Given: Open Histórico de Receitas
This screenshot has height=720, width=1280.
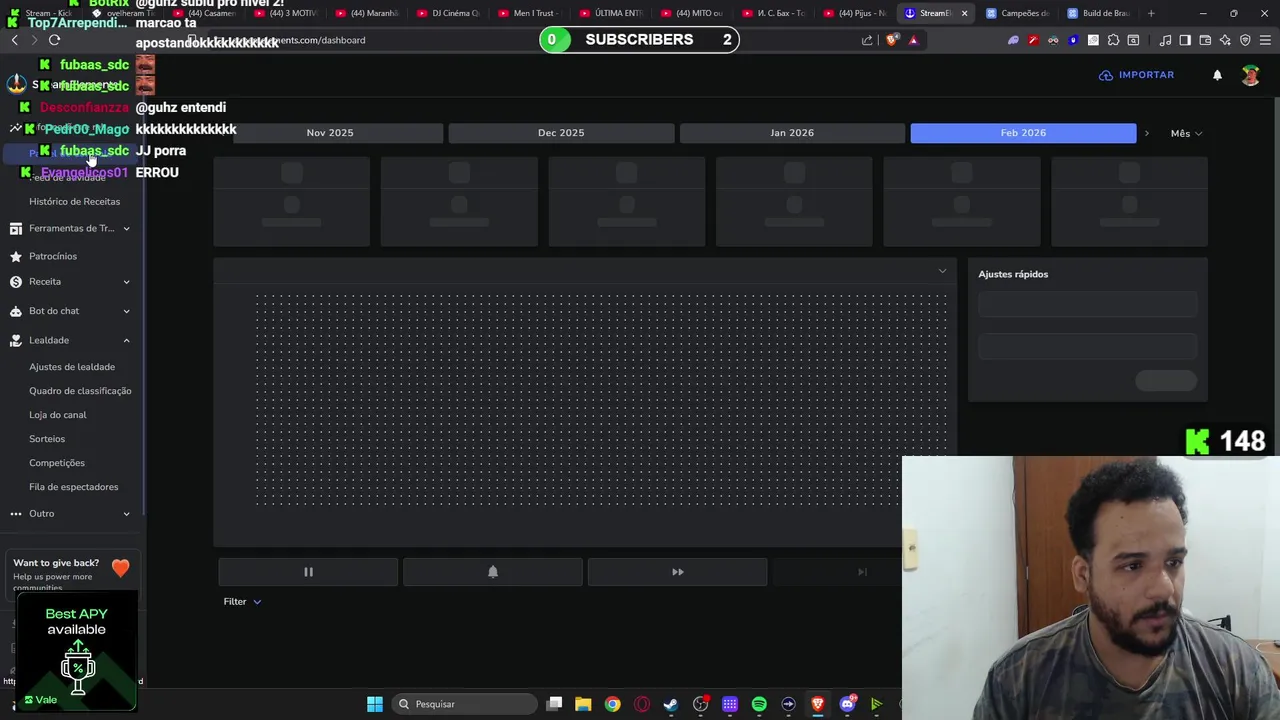Looking at the screenshot, I should (x=74, y=201).
